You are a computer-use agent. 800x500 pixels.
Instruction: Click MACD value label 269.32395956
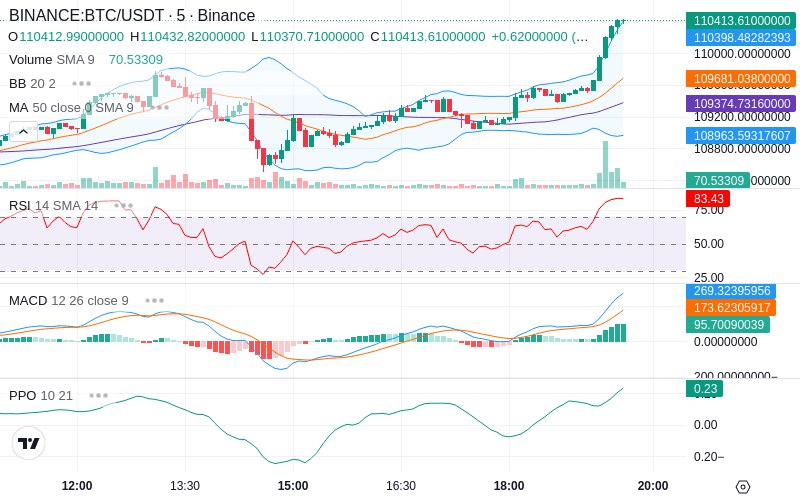[x=731, y=291]
